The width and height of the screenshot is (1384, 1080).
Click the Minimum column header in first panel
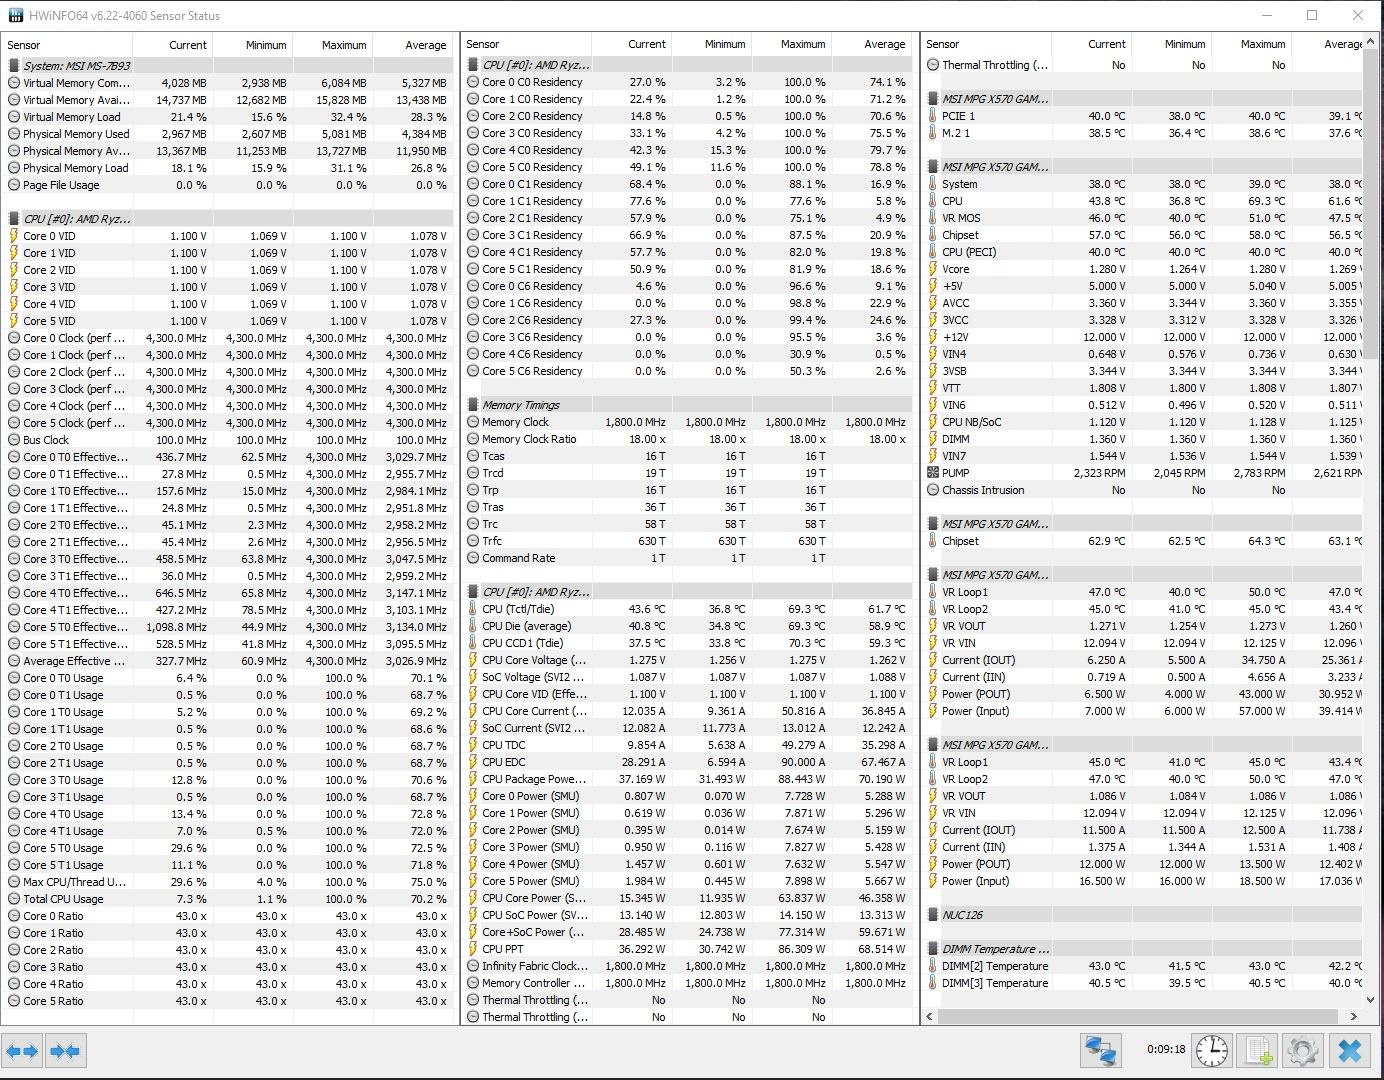[x=252, y=45]
